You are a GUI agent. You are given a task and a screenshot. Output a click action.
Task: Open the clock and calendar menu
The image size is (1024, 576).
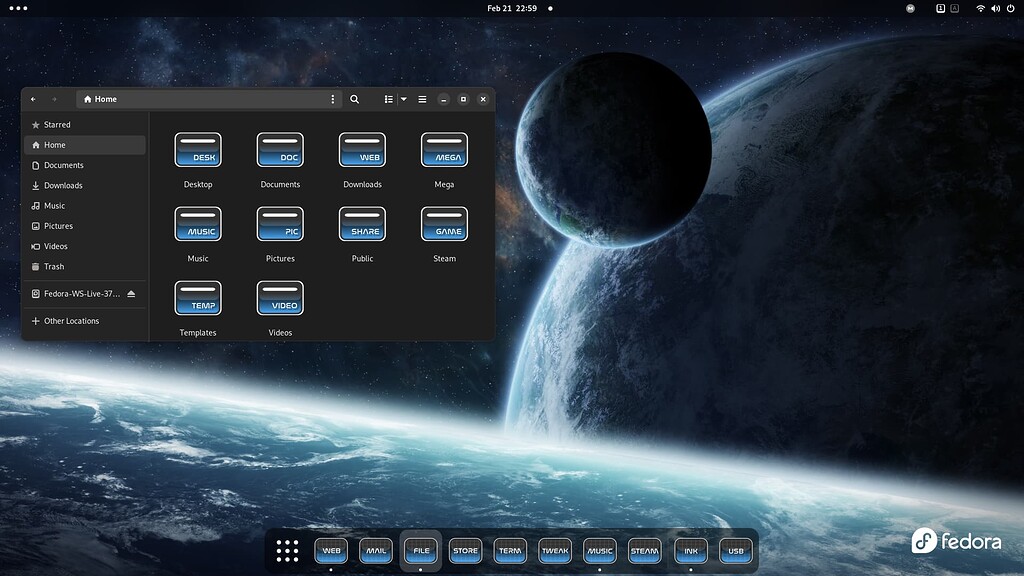[511, 7]
